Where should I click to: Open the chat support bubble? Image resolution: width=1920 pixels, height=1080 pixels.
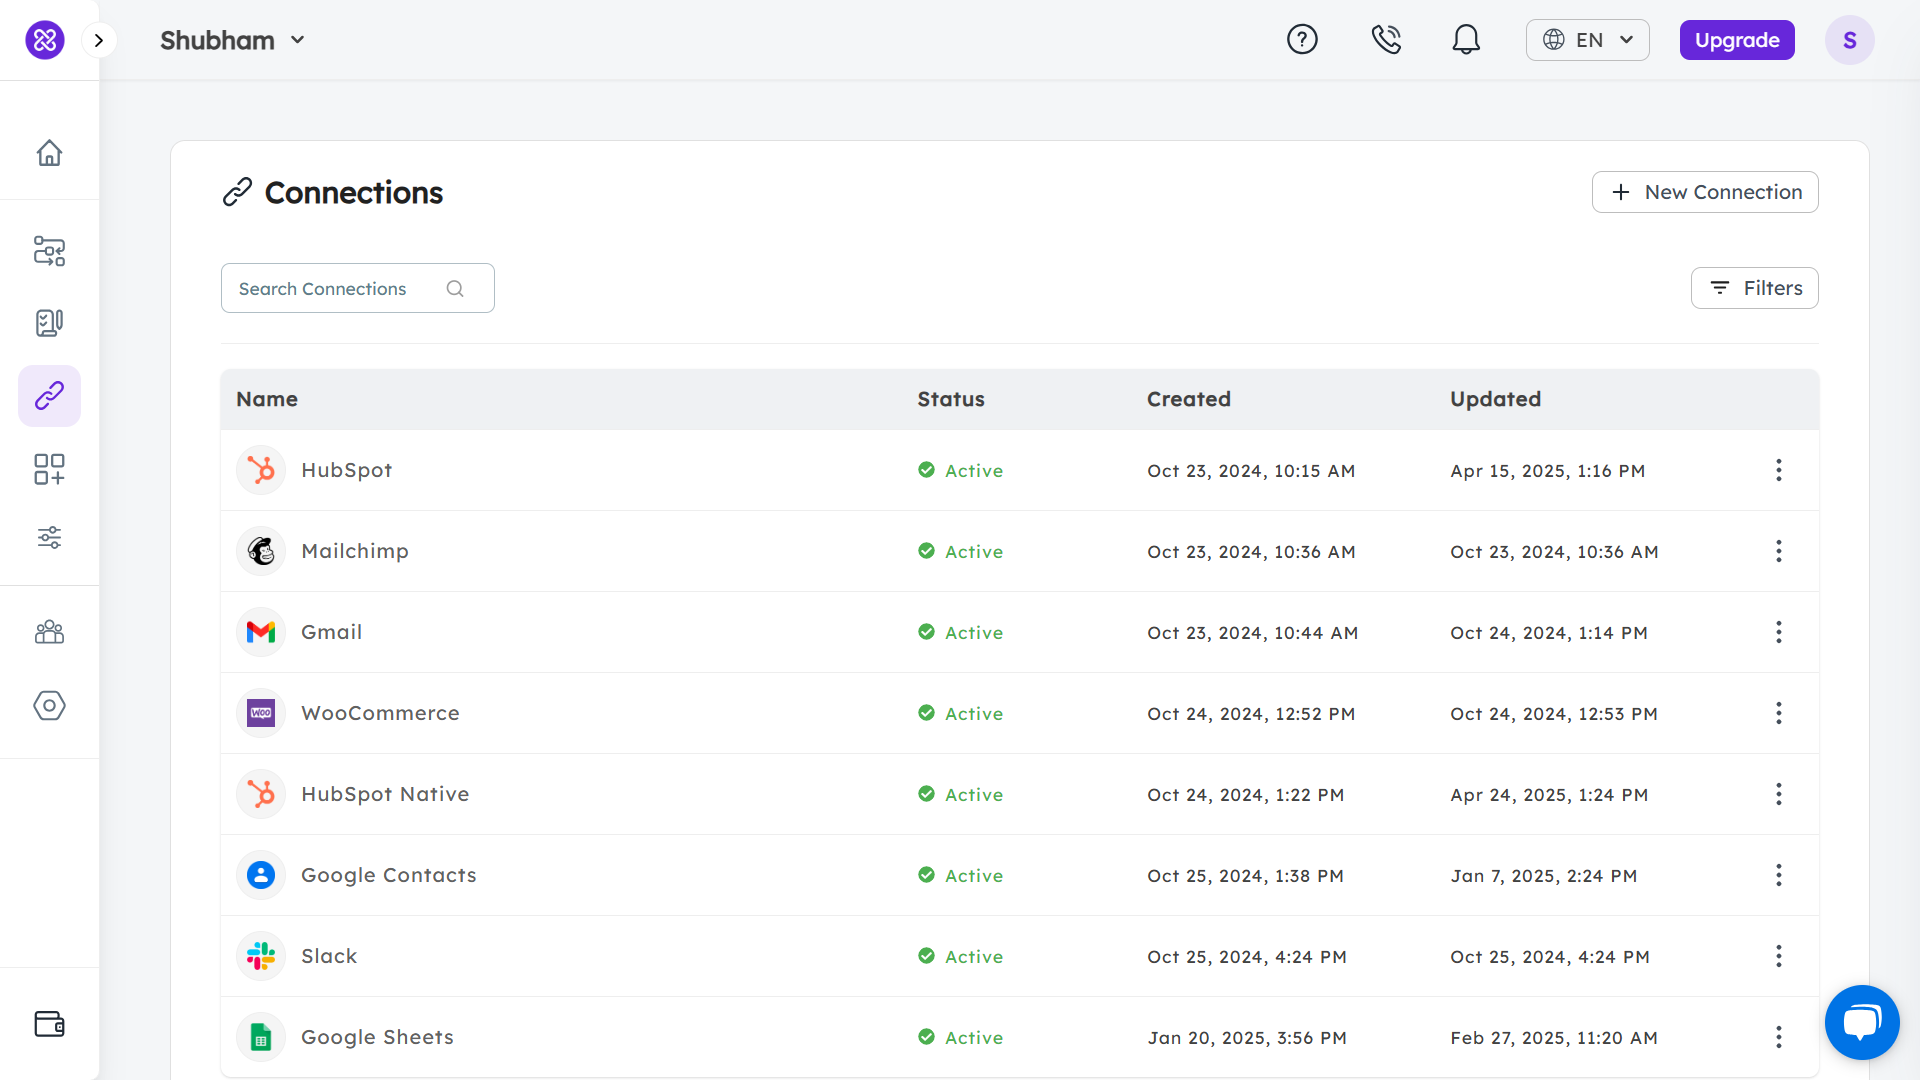coord(1862,1022)
